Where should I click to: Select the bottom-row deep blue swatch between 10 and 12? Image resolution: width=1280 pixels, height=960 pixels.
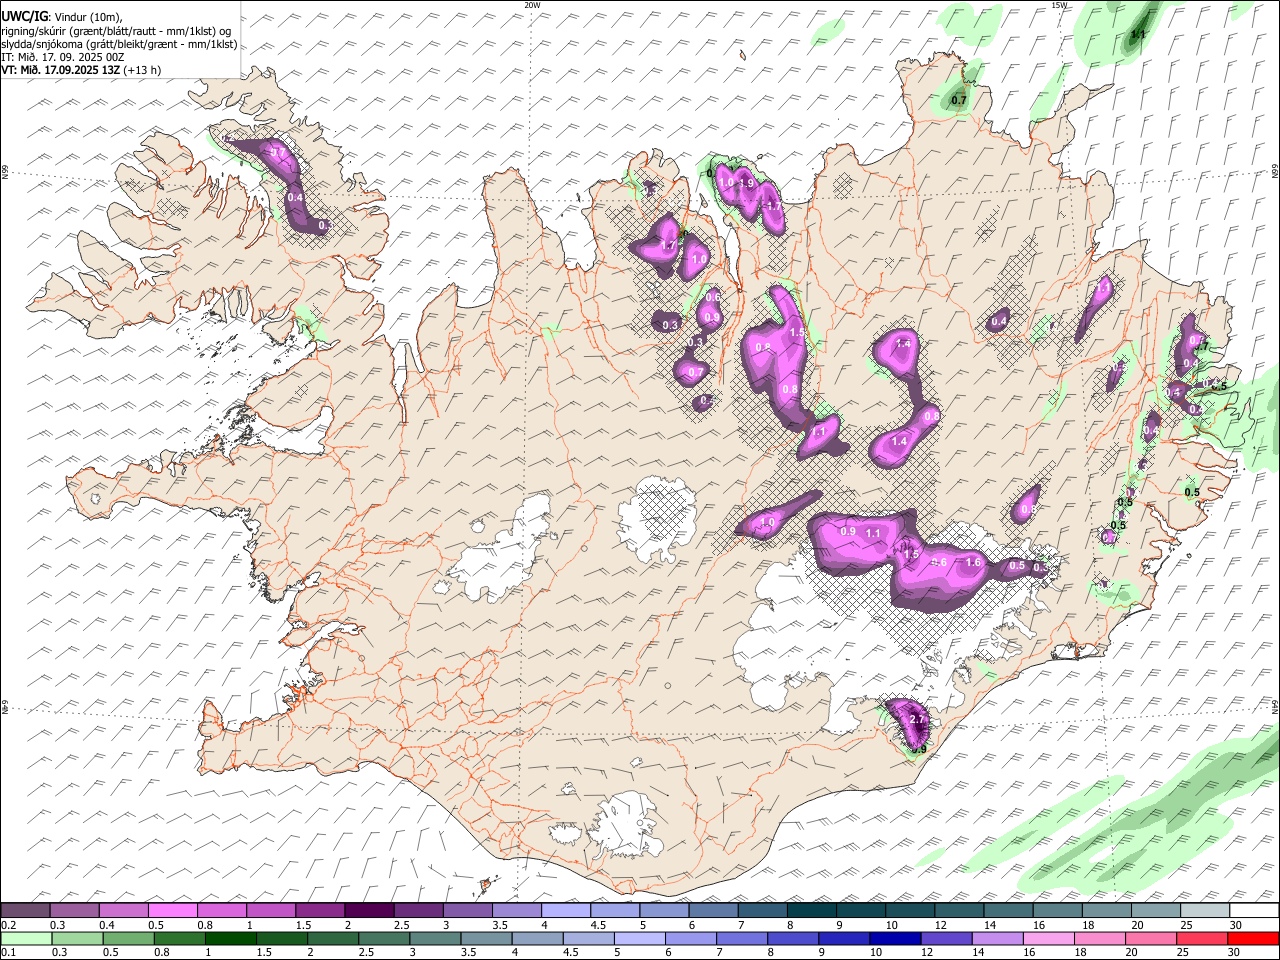coord(895,938)
